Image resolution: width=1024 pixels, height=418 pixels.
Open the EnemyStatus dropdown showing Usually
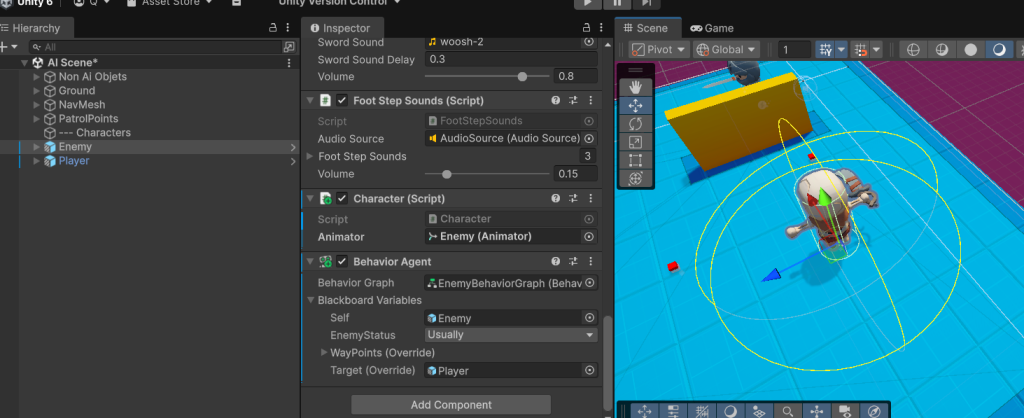coord(510,335)
